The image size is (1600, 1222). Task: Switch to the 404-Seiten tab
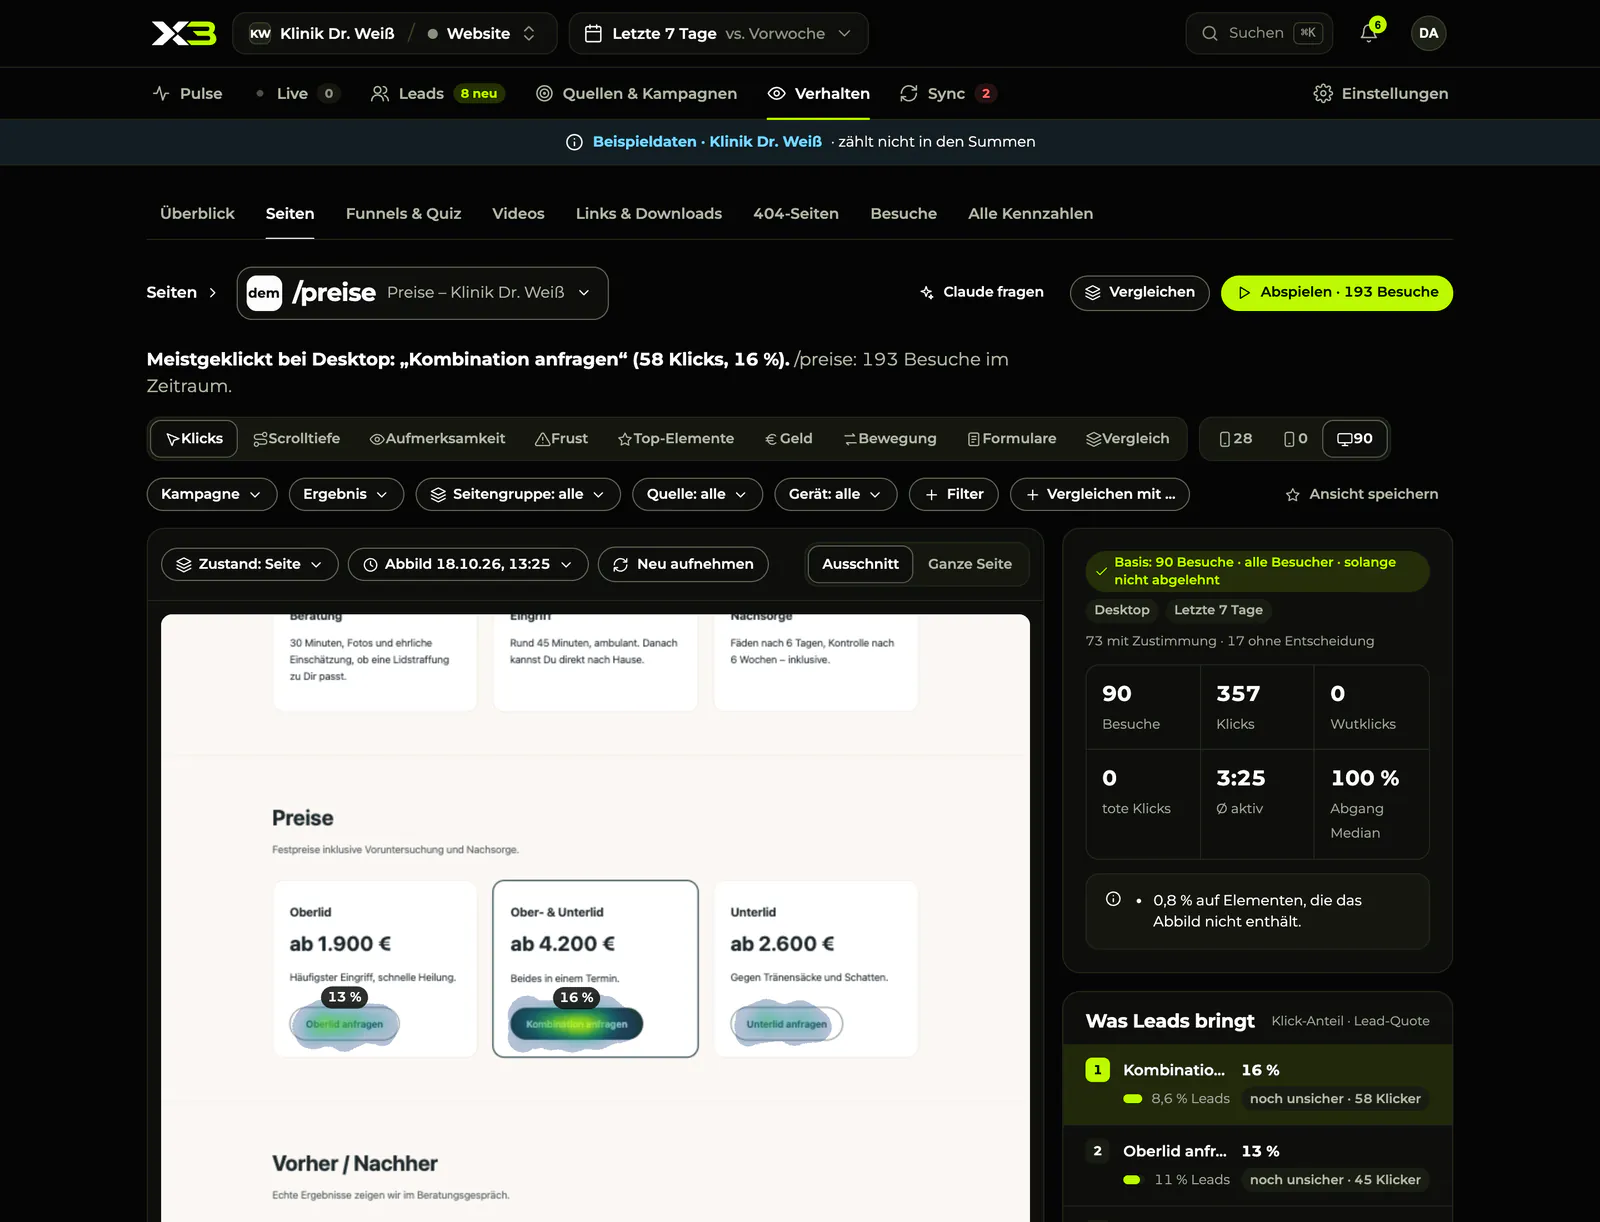796,213
